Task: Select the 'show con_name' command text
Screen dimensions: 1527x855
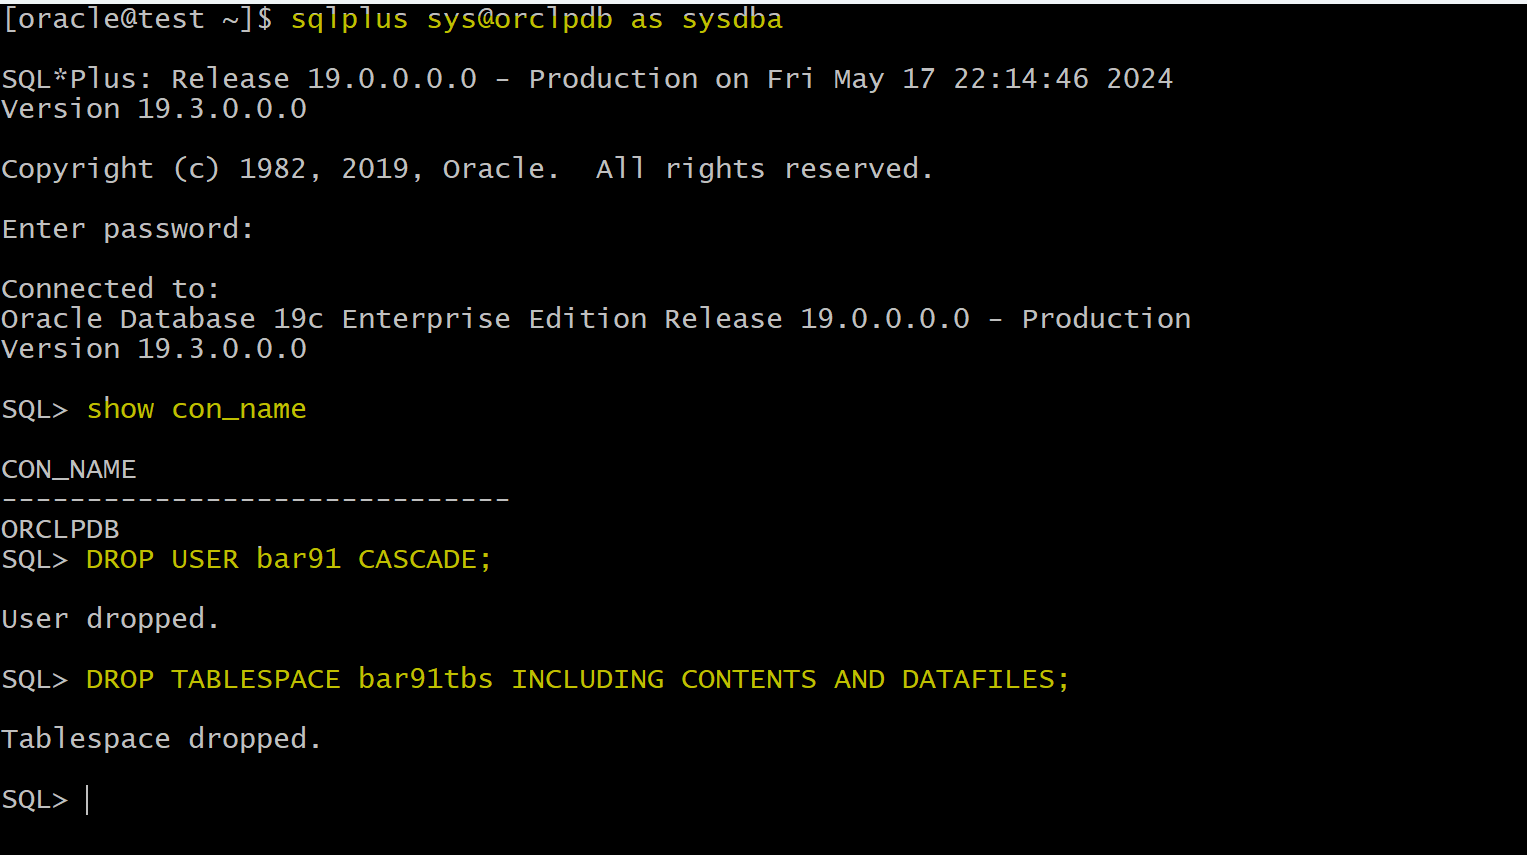Action: [197, 409]
